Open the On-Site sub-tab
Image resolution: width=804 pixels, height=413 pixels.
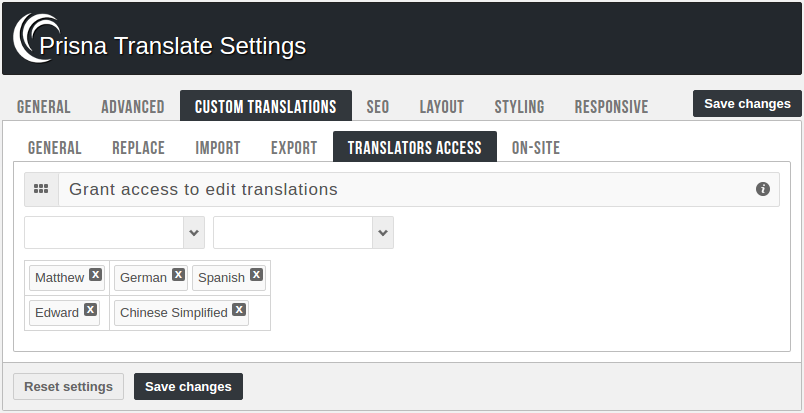pos(535,148)
